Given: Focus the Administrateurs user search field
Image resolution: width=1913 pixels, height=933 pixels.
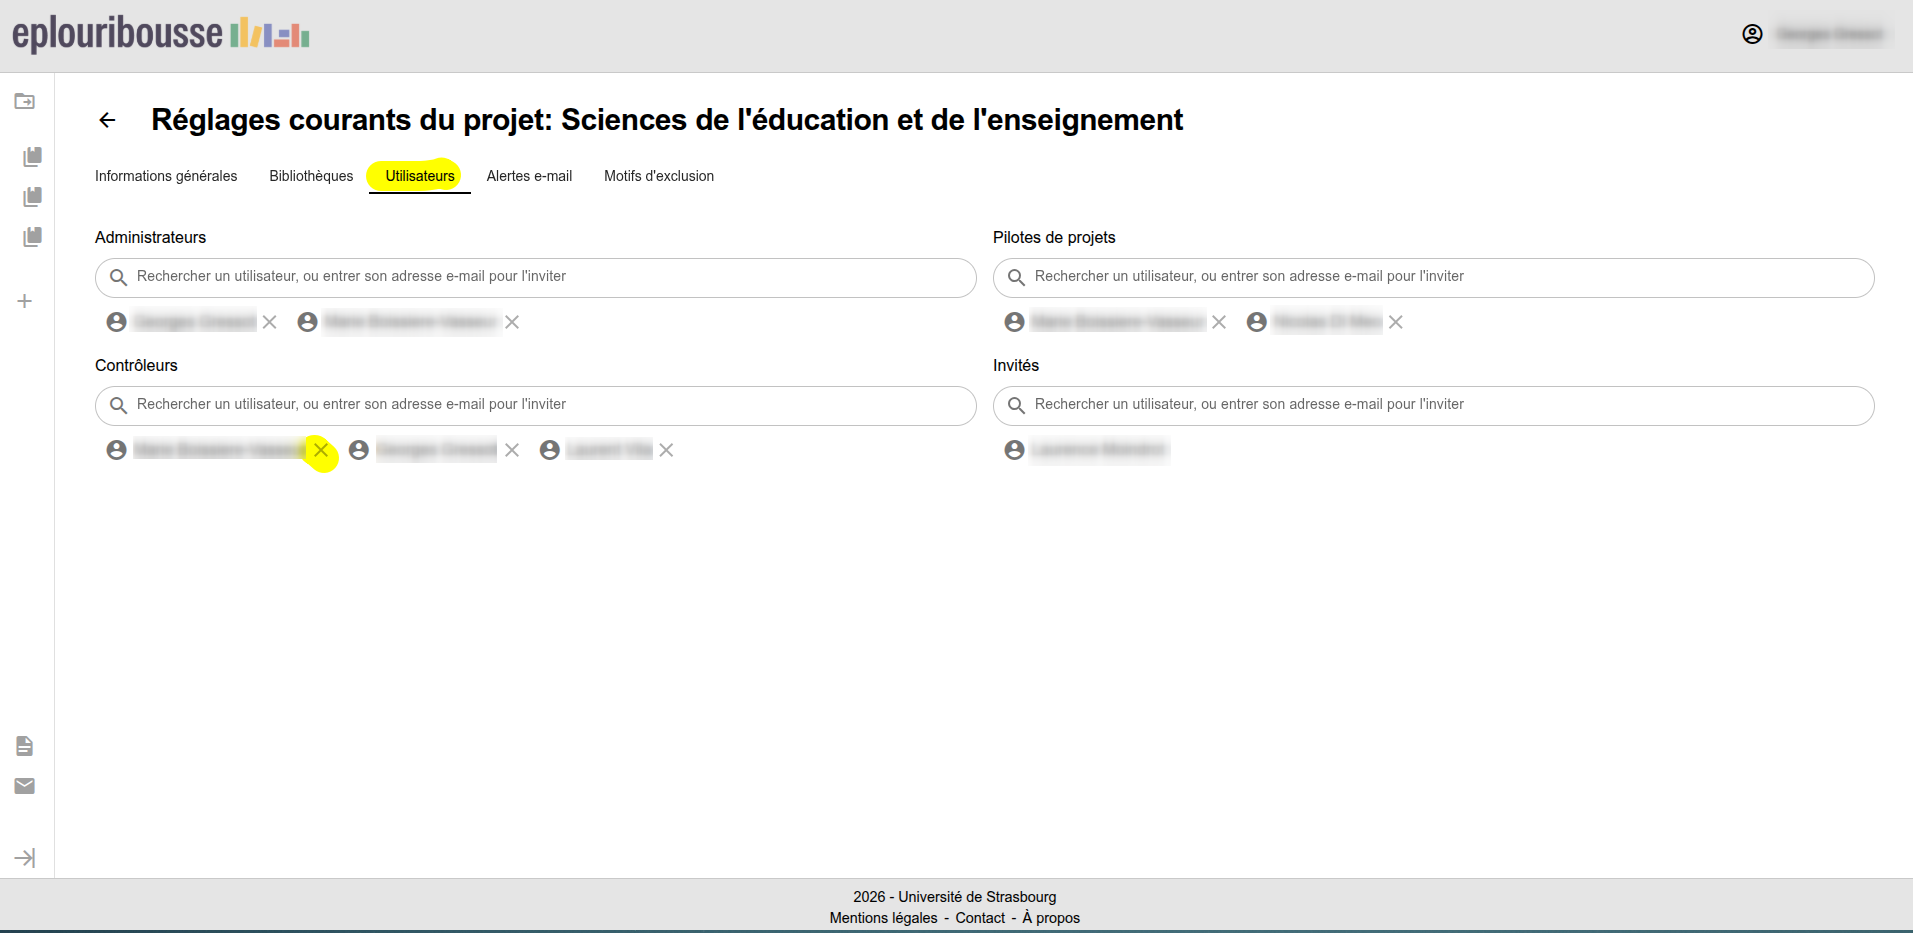Looking at the screenshot, I should pos(550,277).
